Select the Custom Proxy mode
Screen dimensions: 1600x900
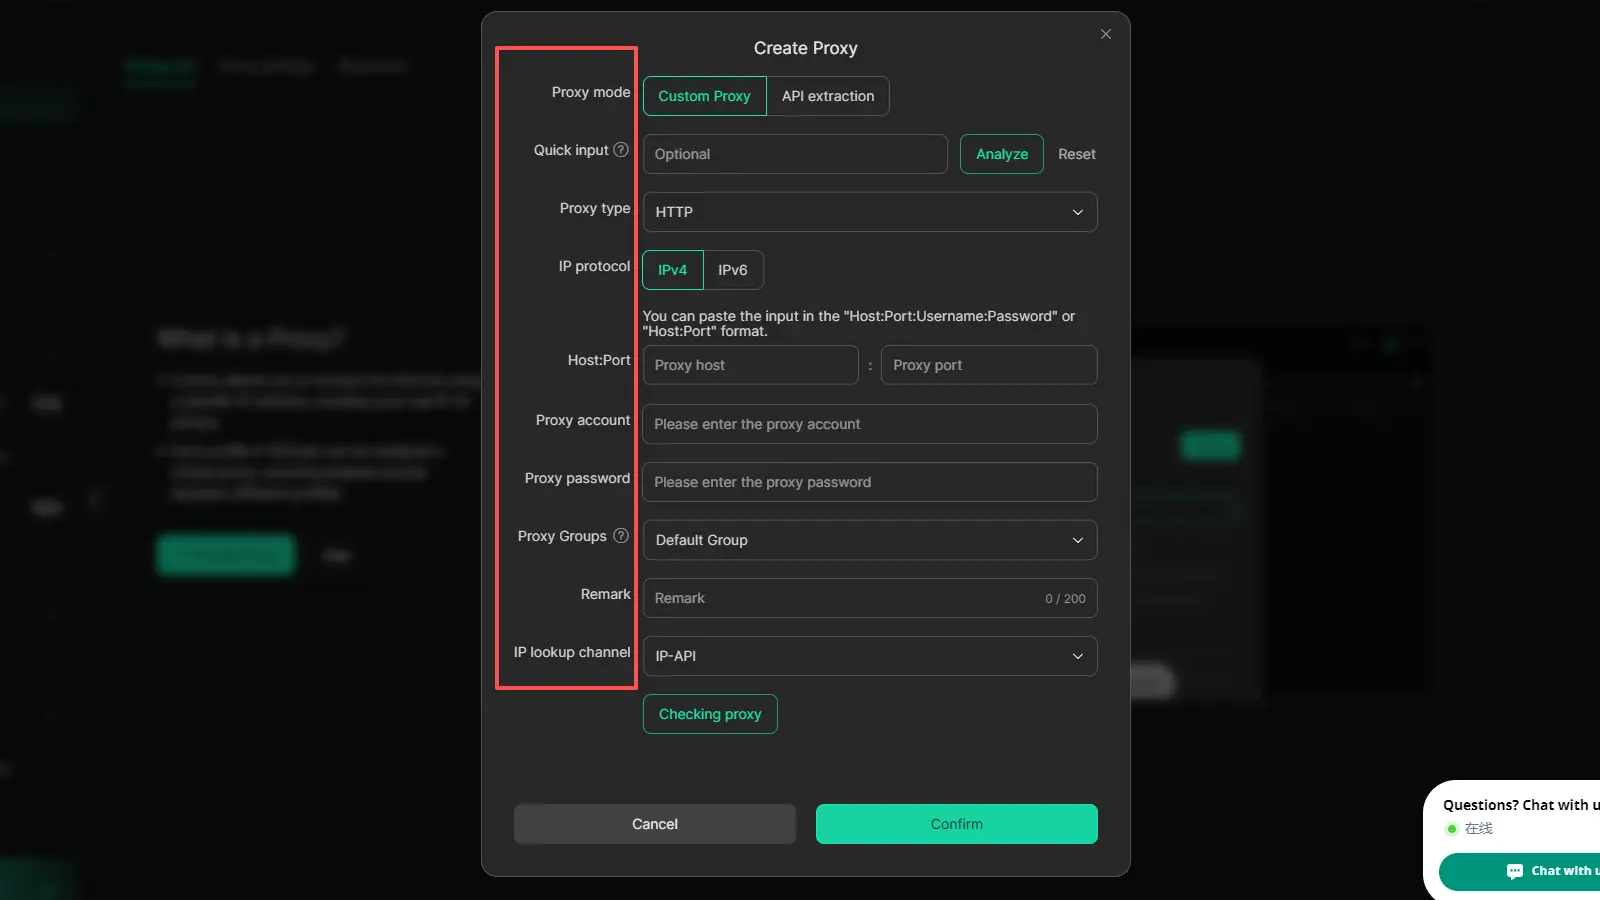tap(704, 96)
